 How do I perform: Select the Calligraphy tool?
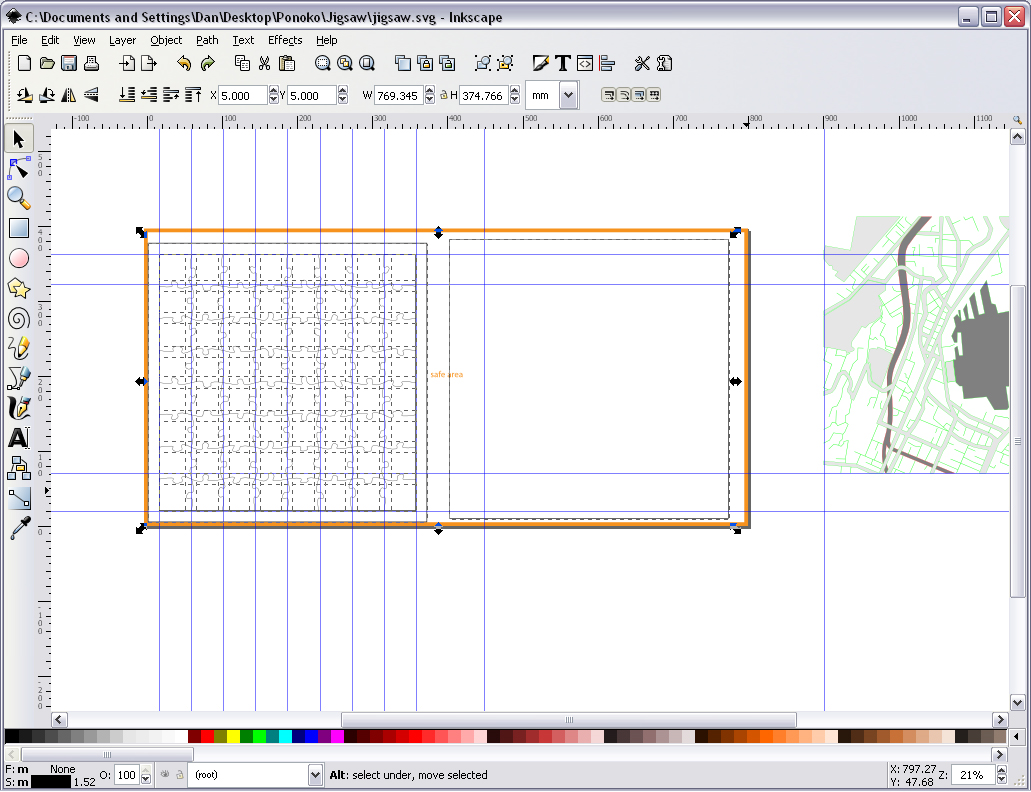tap(18, 408)
